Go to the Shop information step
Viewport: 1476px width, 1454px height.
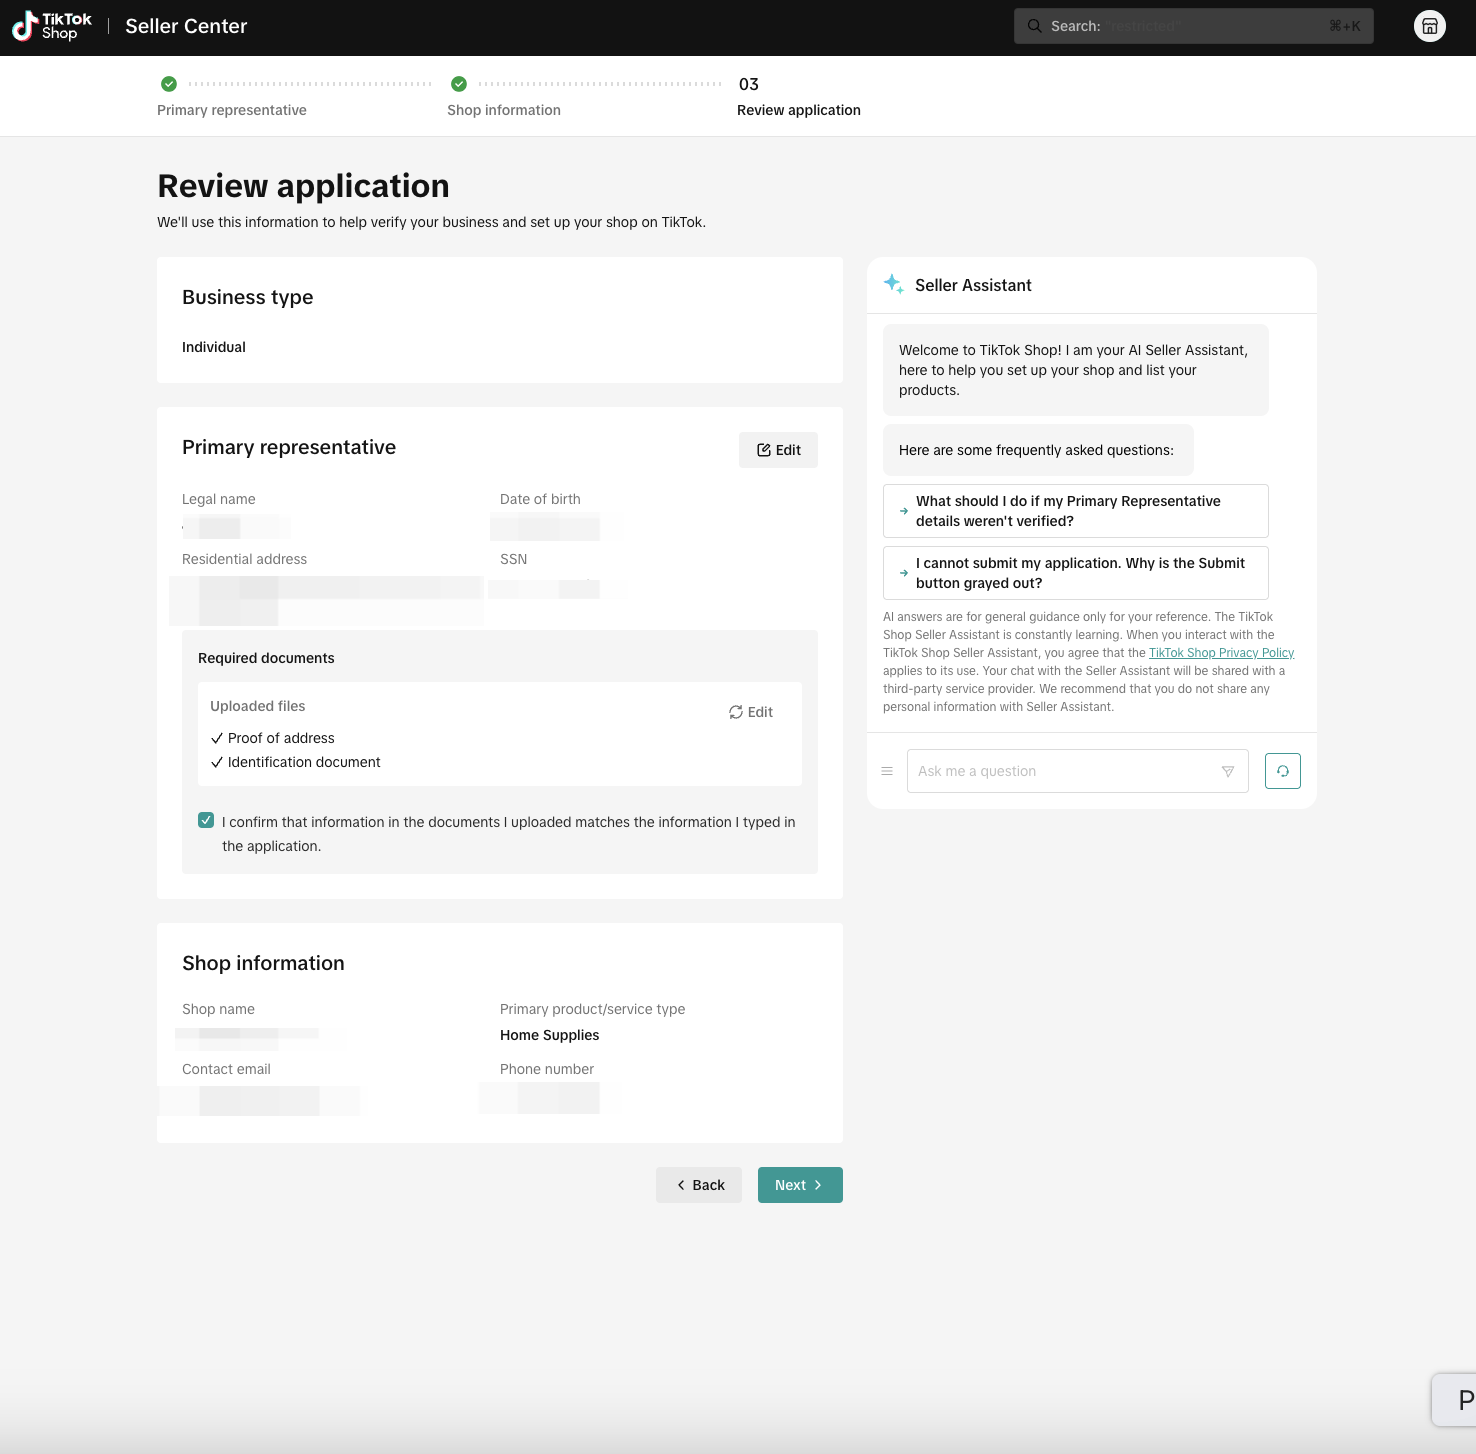[504, 110]
